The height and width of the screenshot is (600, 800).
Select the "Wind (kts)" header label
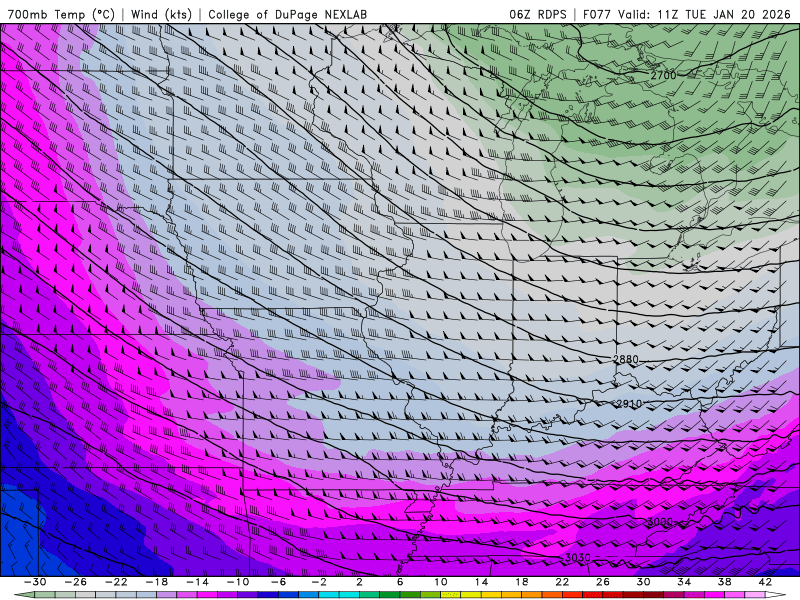(161, 14)
